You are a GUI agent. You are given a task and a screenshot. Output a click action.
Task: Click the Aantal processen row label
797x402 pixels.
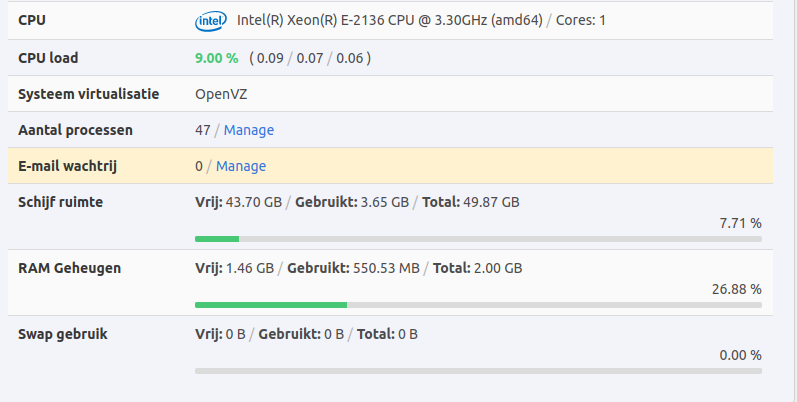coord(76,130)
